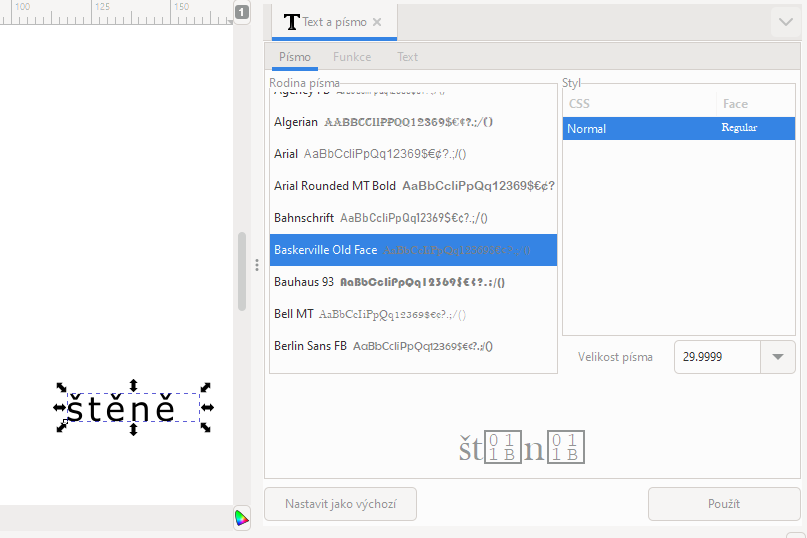The width and height of the screenshot is (807, 538).
Task: Click top-middle scale handle of selection
Action: pos(133,386)
